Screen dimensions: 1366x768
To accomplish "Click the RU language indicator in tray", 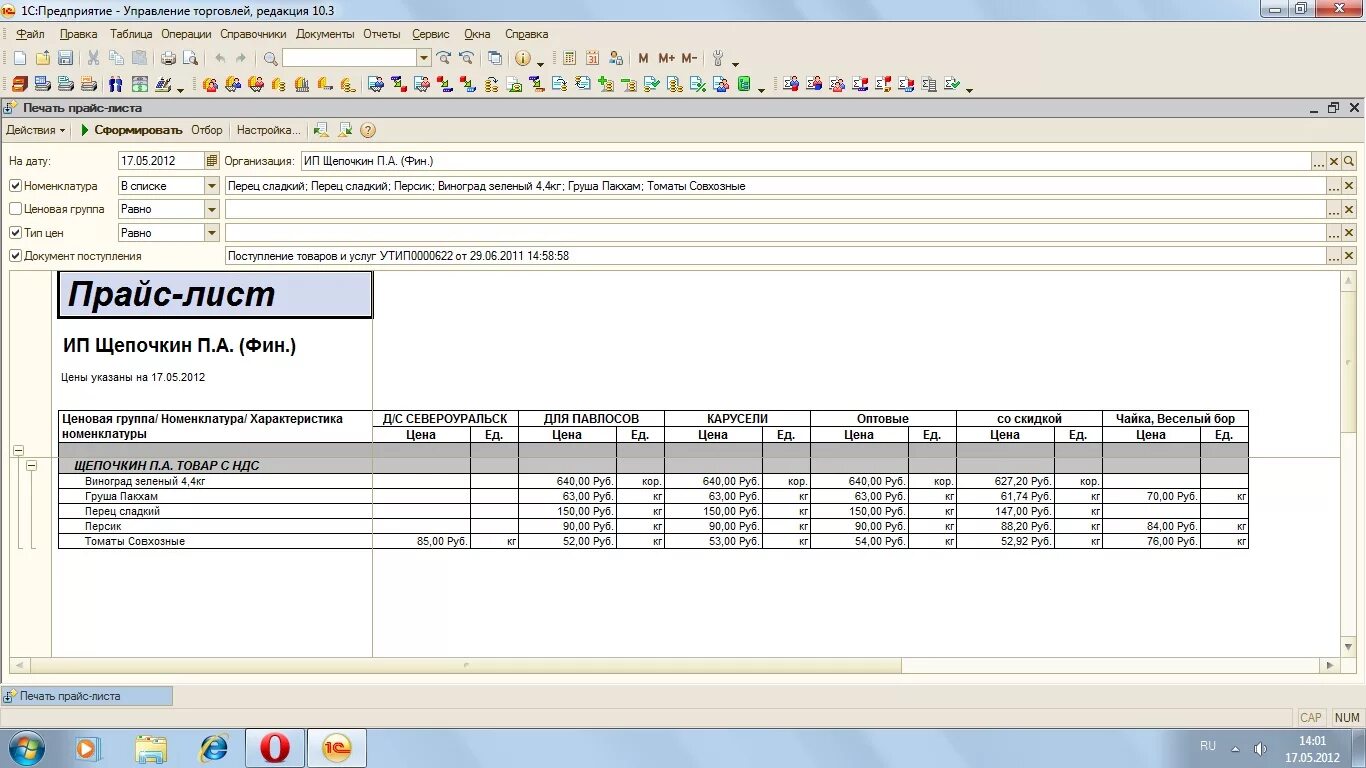I will point(1208,746).
